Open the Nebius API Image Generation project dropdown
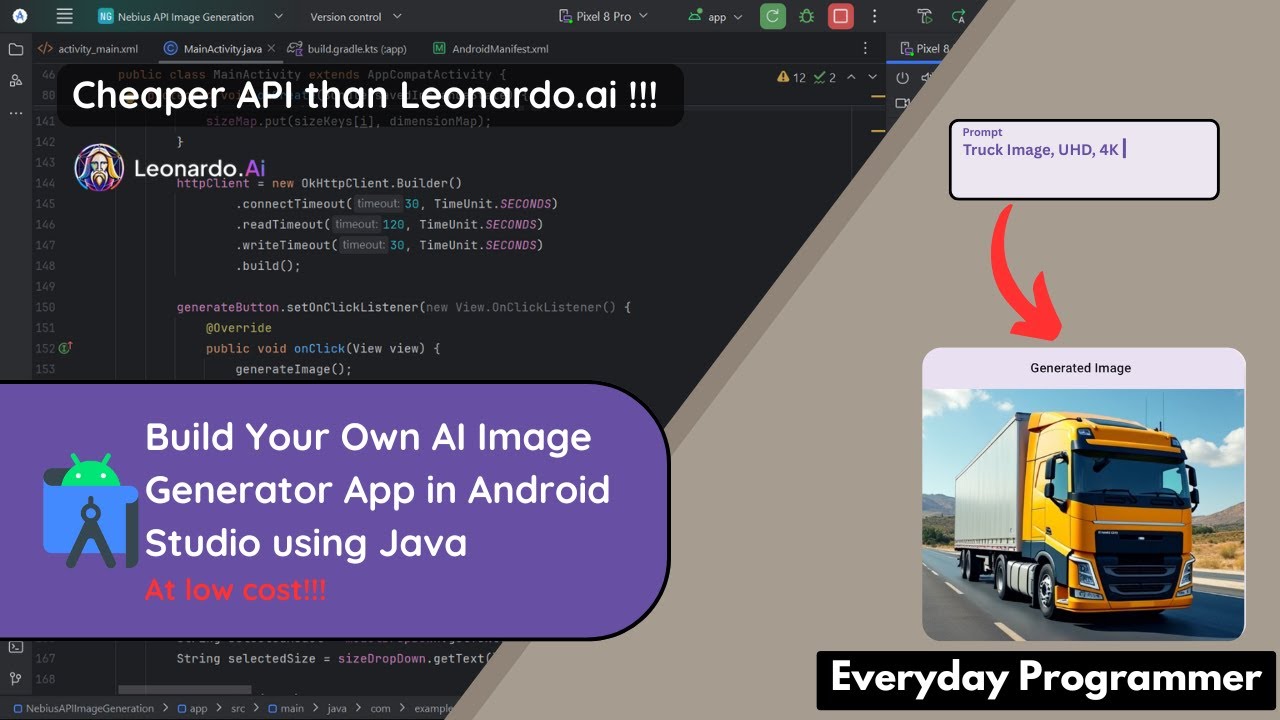Image resolution: width=1280 pixels, height=720 pixels. point(190,16)
